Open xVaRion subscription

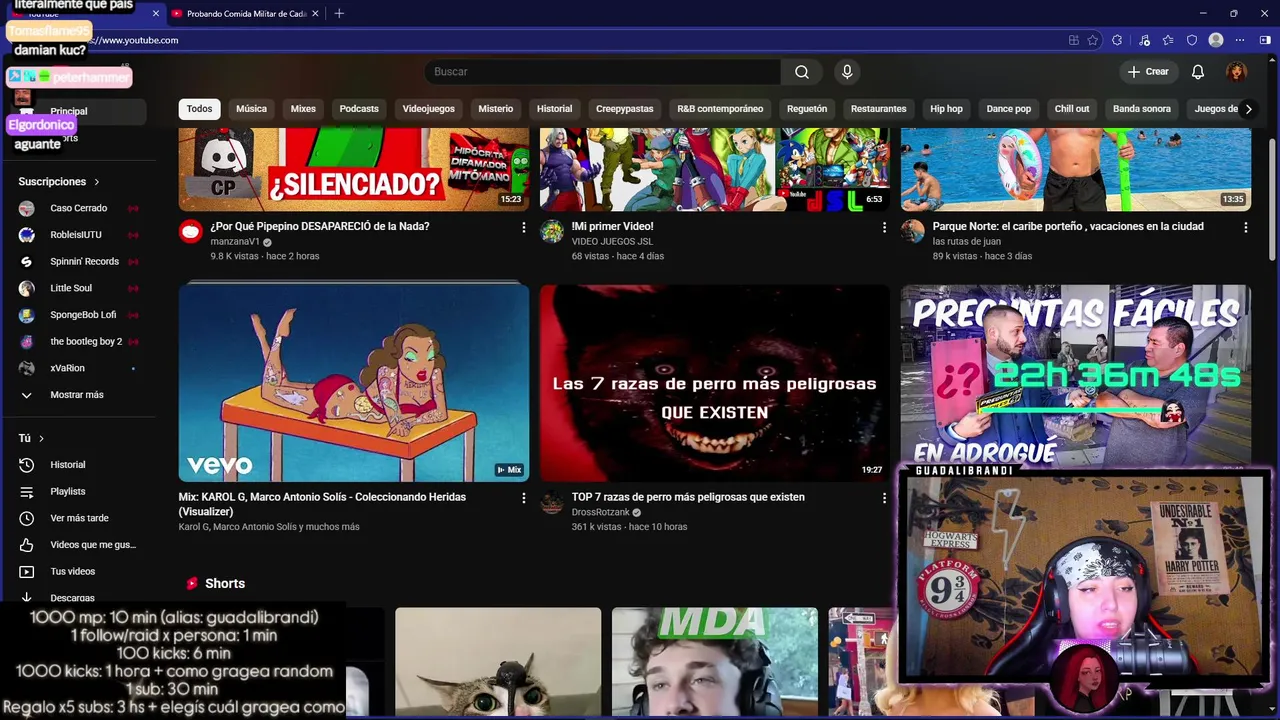pyautogui.click(x=80, y=368)
